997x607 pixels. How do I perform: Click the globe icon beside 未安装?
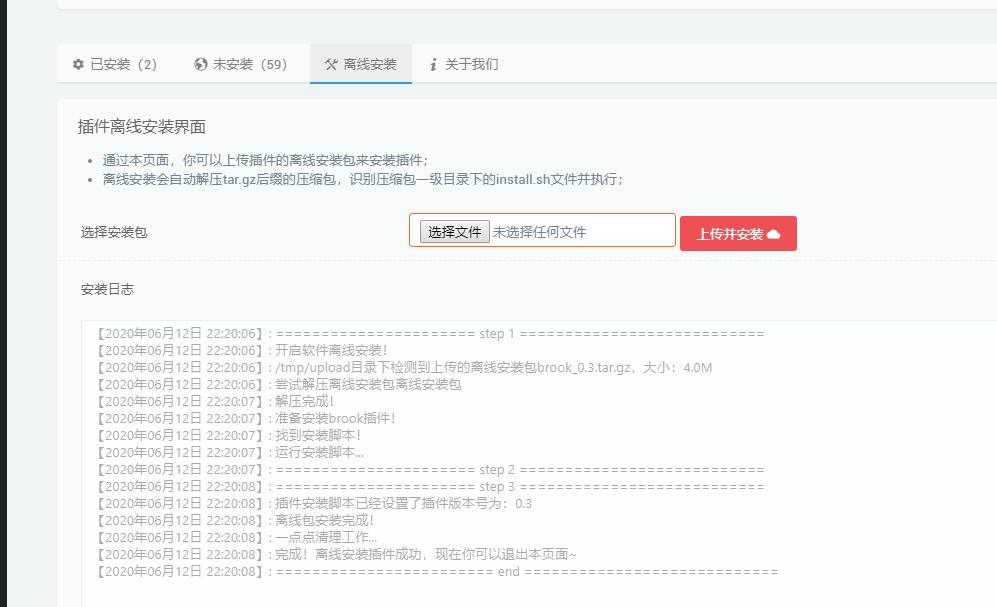click(x=201, y=64)
